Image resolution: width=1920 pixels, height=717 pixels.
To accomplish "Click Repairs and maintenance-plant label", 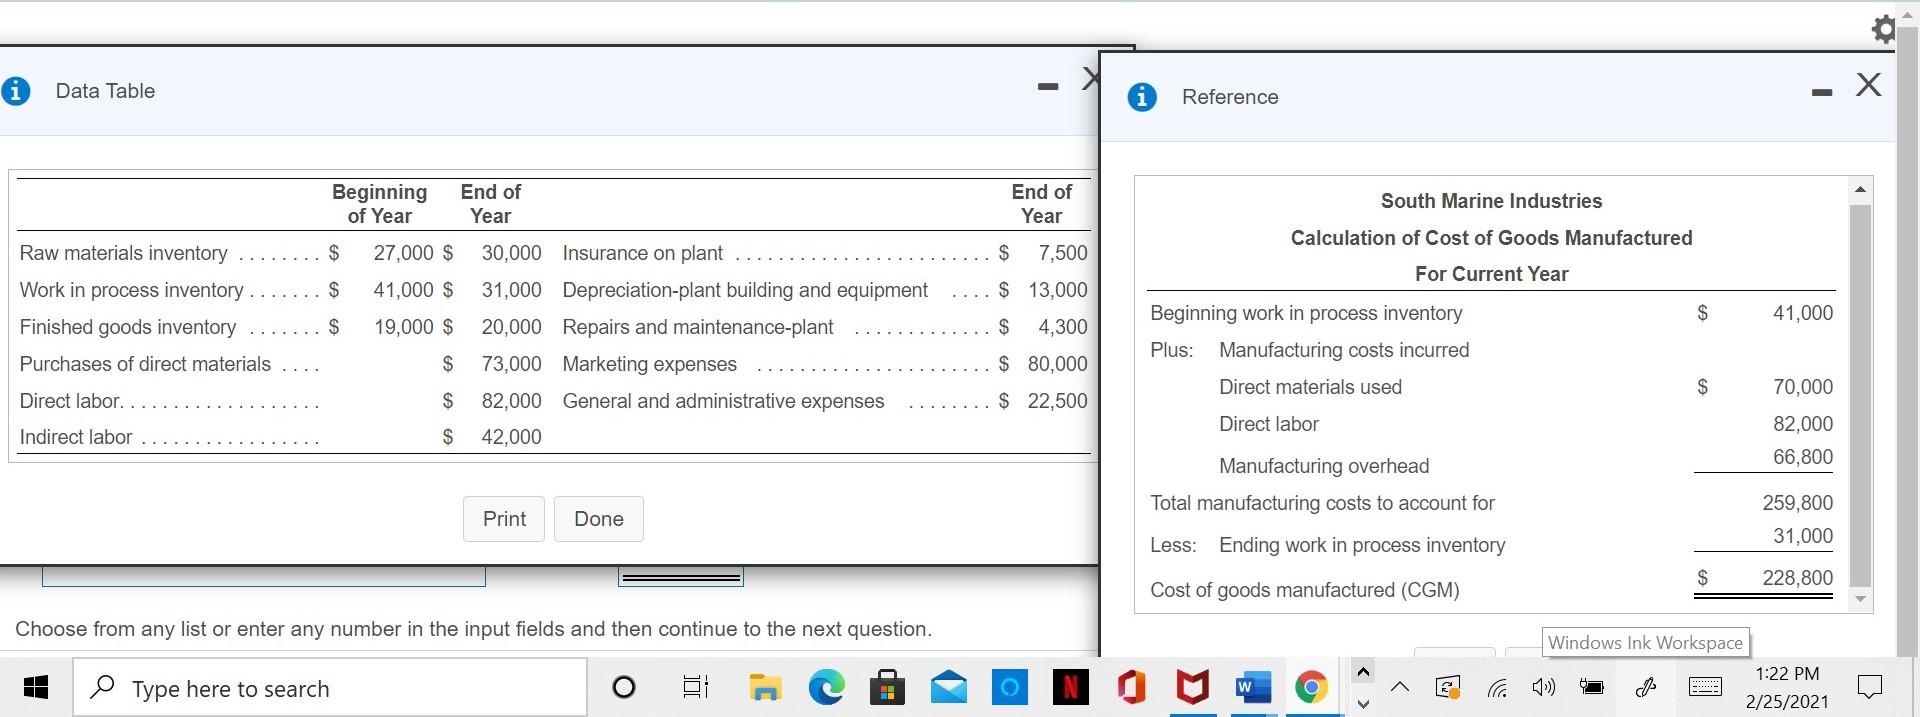I will (698, 327).
